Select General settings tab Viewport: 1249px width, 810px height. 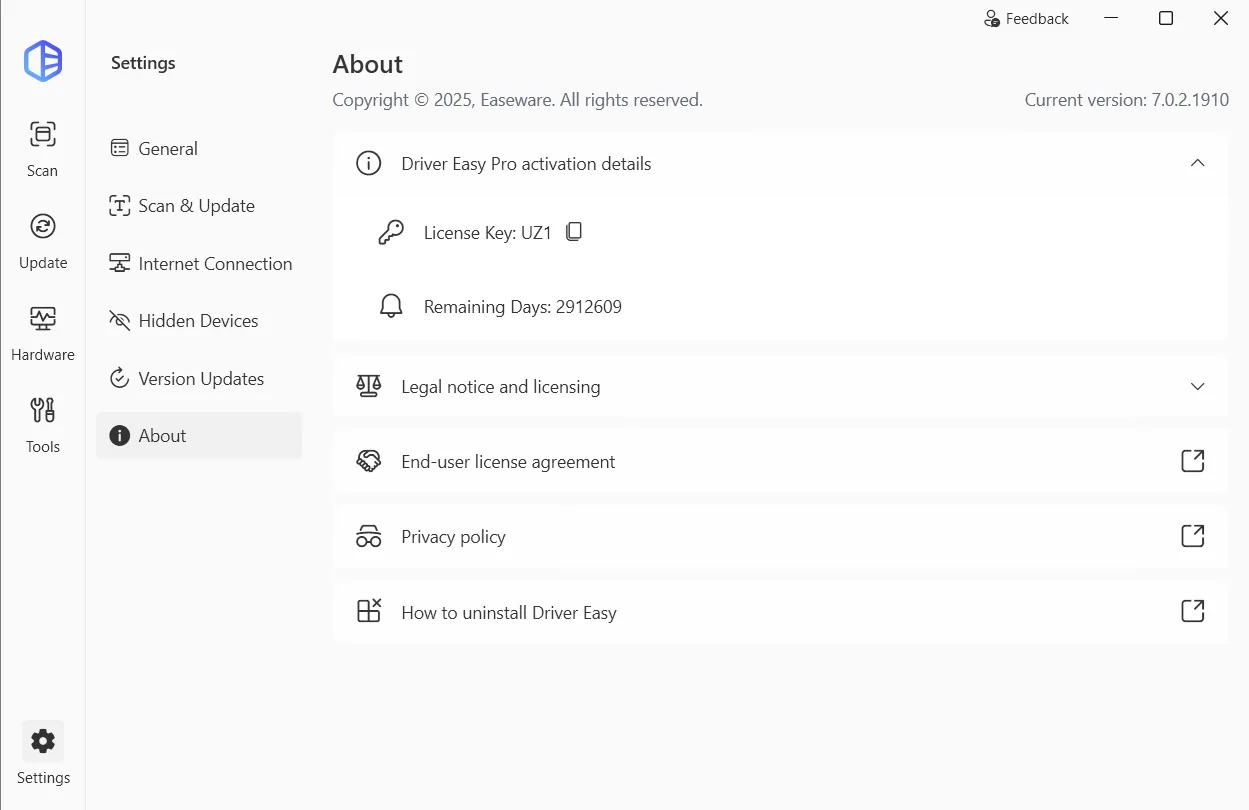click(199, 148)
